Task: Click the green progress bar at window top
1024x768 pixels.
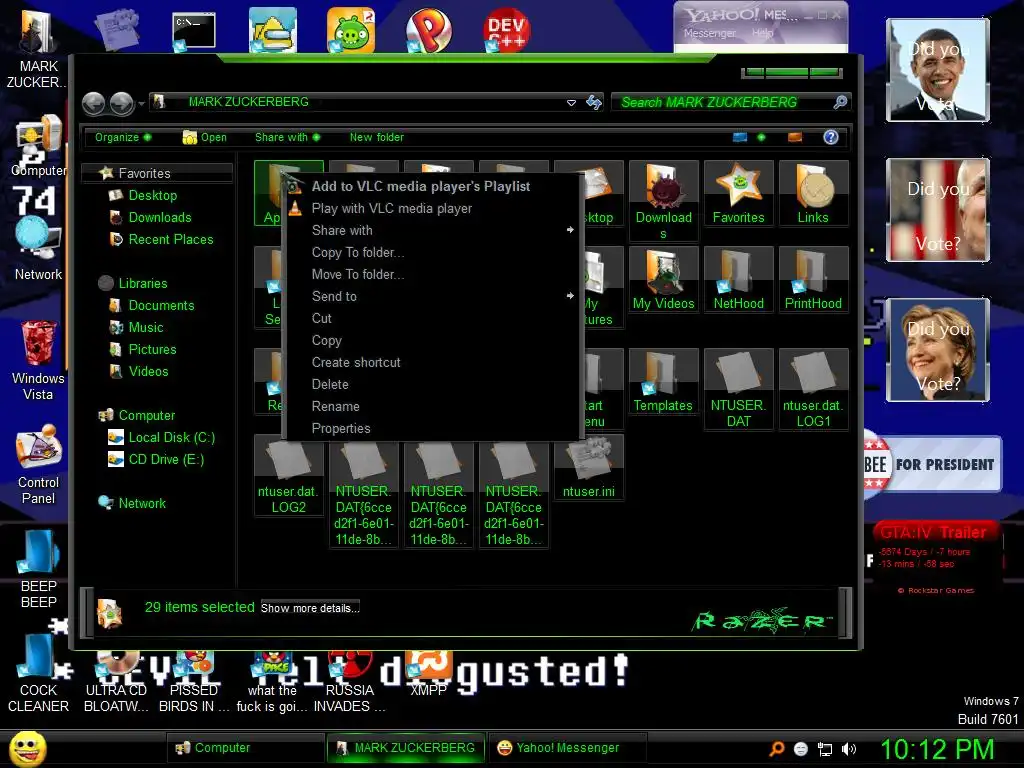Action: point(792,72)
